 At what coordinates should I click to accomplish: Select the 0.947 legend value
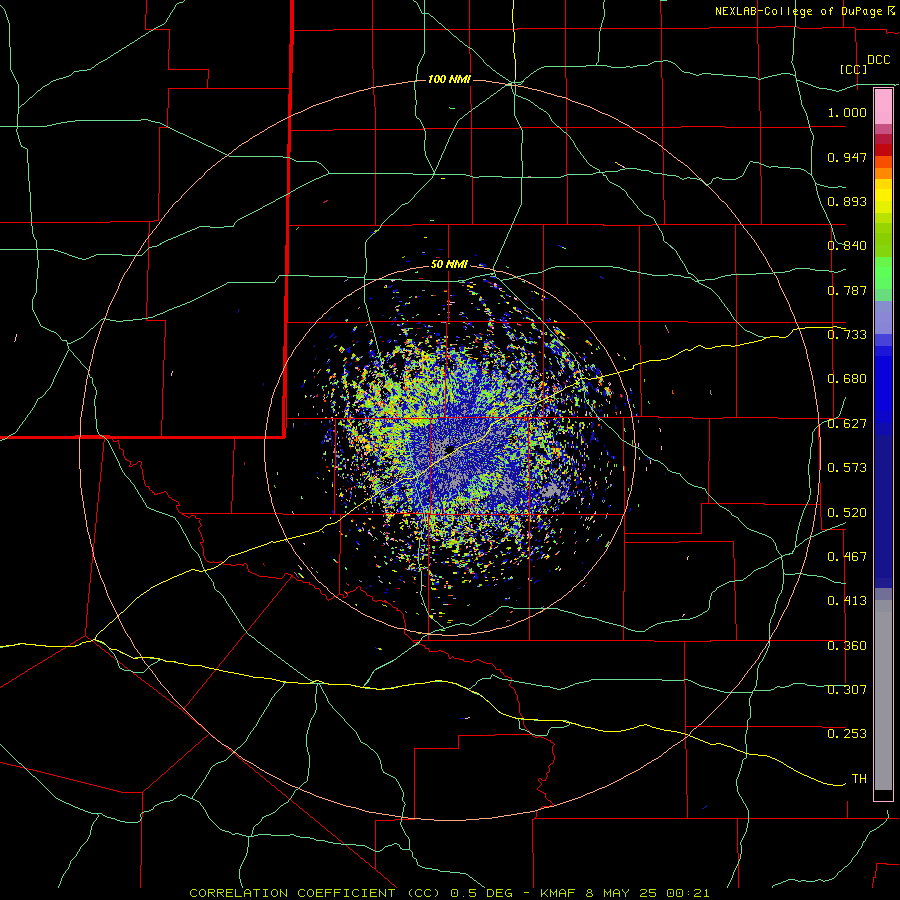pyautogui.click(x=847, y=157)
